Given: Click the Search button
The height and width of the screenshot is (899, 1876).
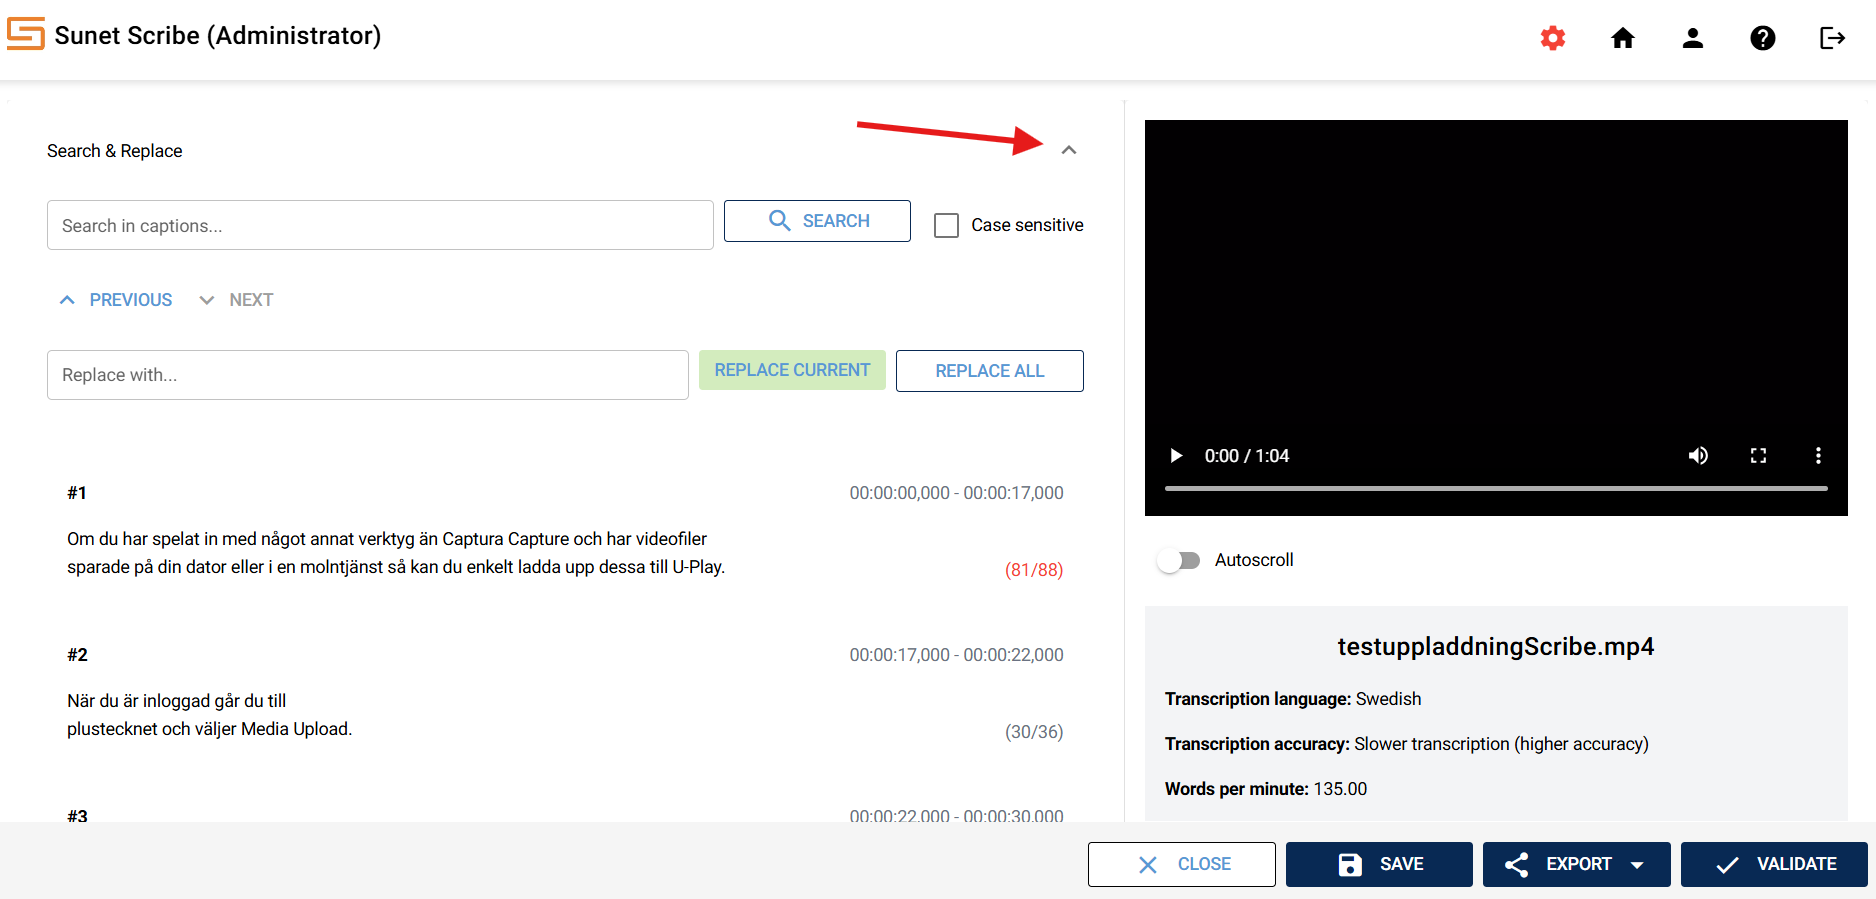Looking at the screenshot, I should click(817, 221).
